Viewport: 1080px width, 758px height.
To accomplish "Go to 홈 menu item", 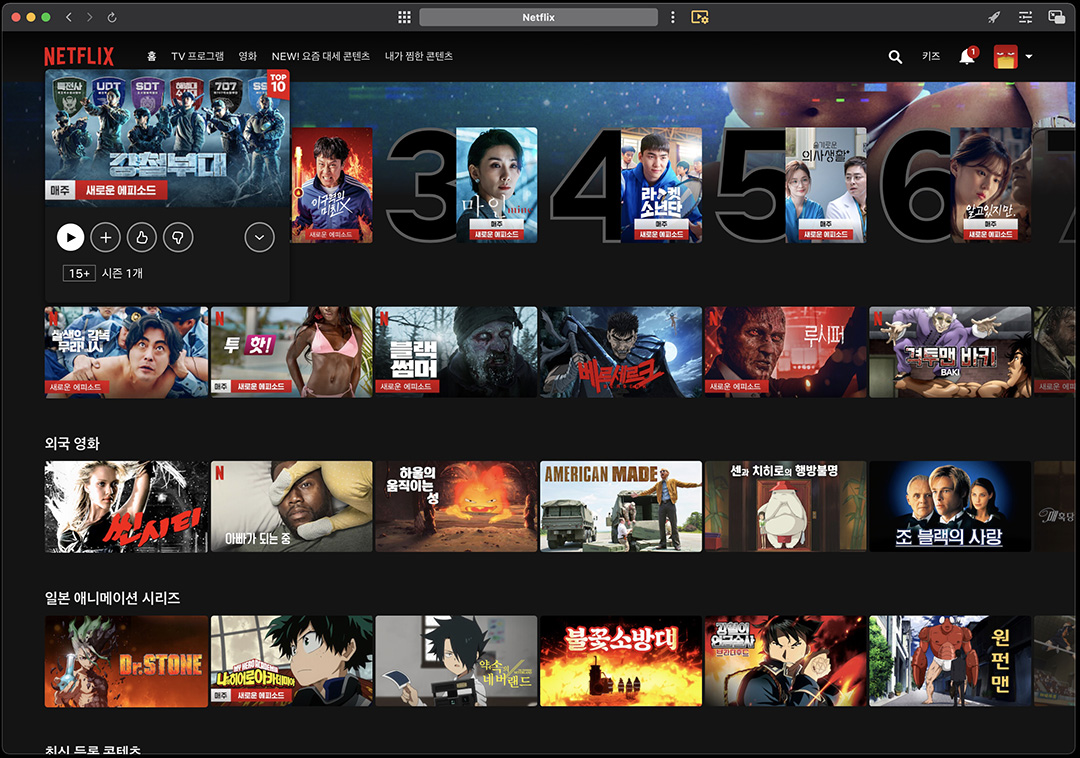I will tap(152, 56).
